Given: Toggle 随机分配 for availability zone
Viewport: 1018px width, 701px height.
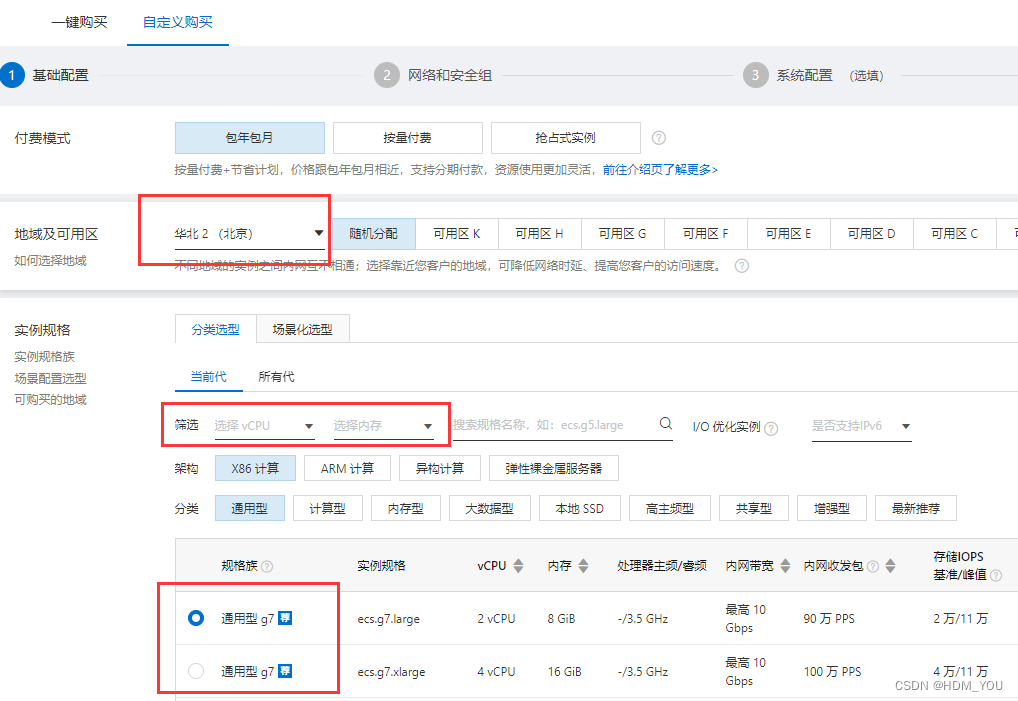Looking at the screenshot, I should (x=374, y=233).
